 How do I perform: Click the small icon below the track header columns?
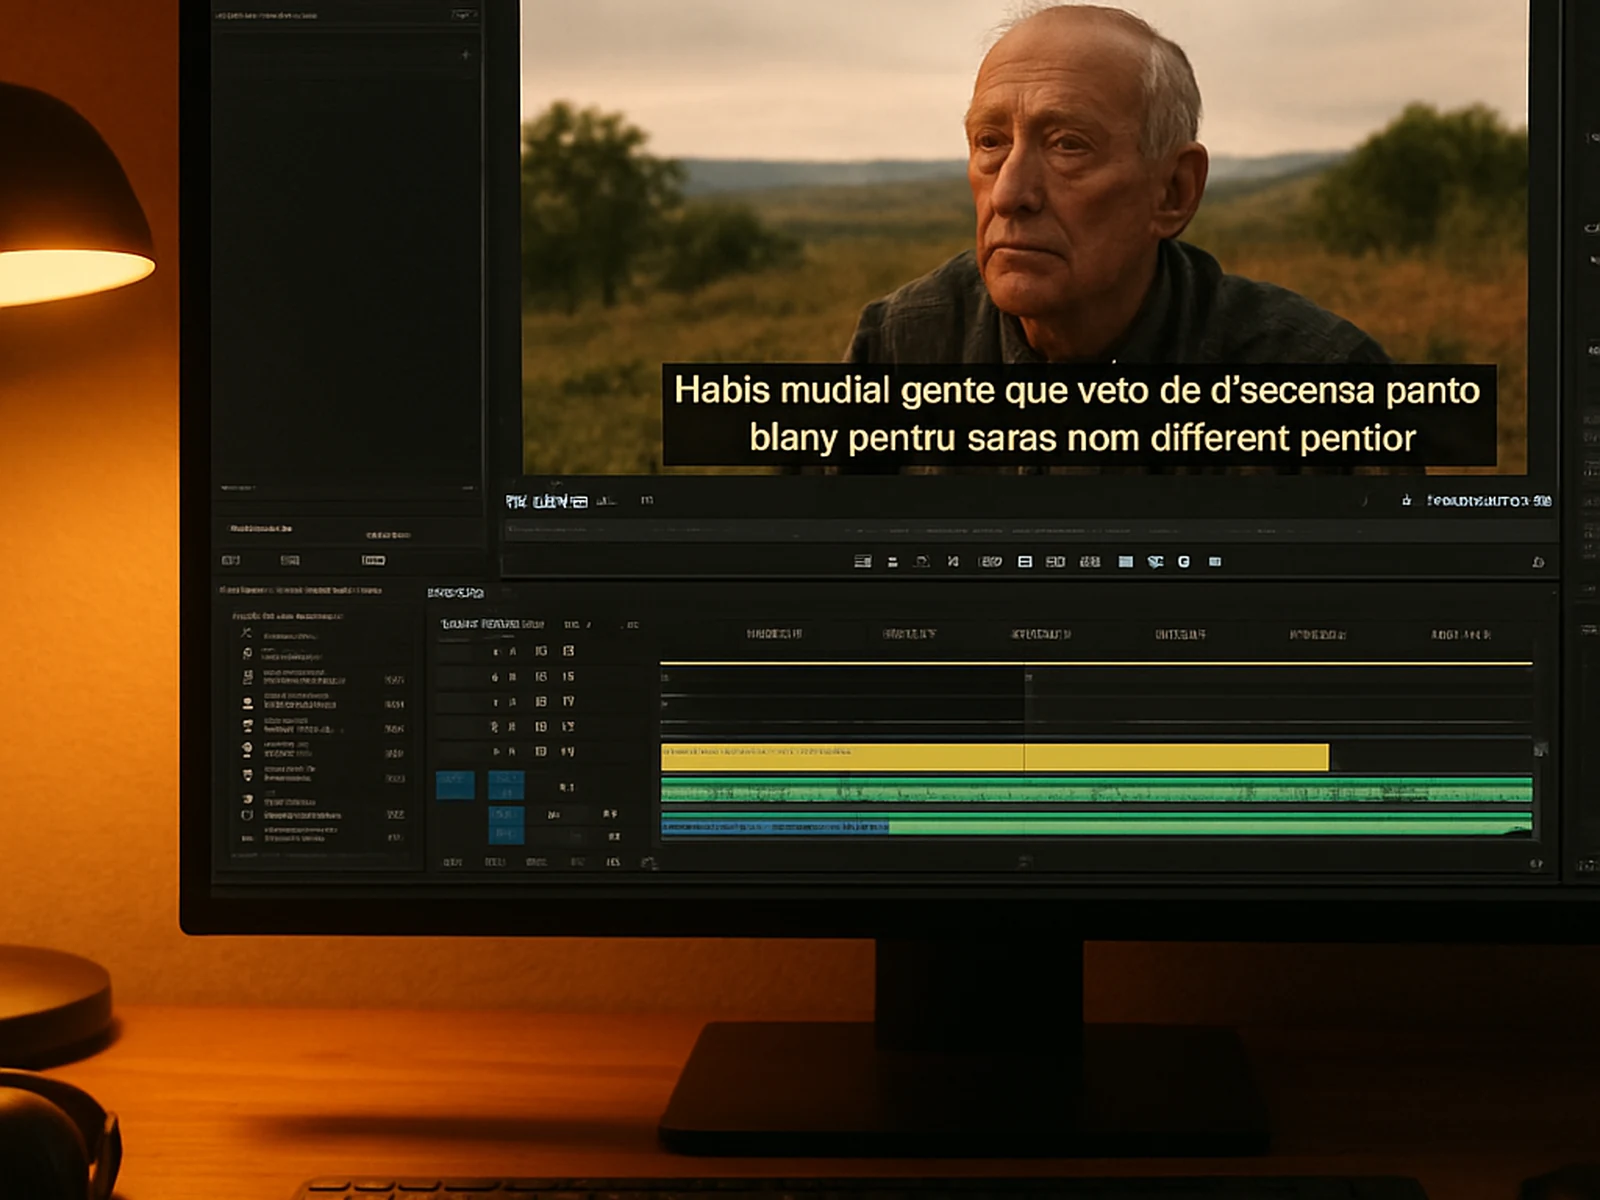pyautogui.click(x=648, y=862)
